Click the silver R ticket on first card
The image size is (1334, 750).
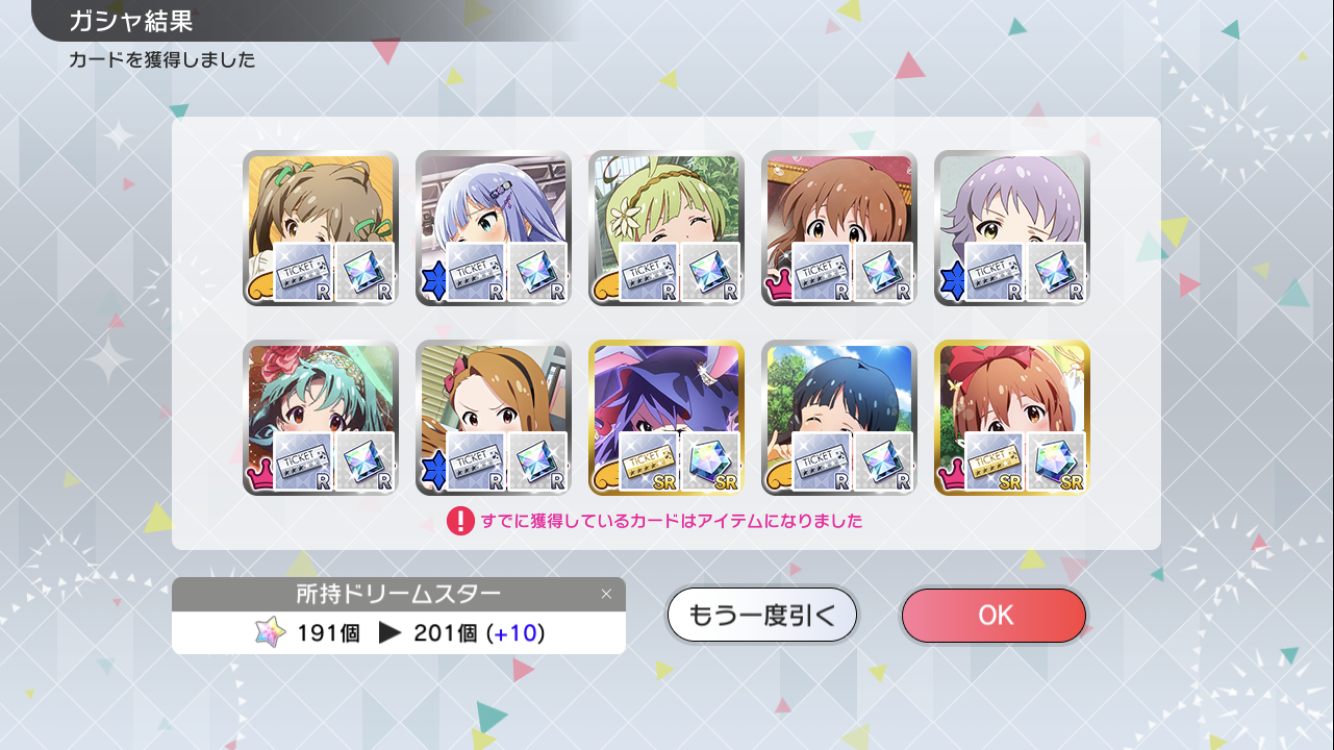click(303, 271)
